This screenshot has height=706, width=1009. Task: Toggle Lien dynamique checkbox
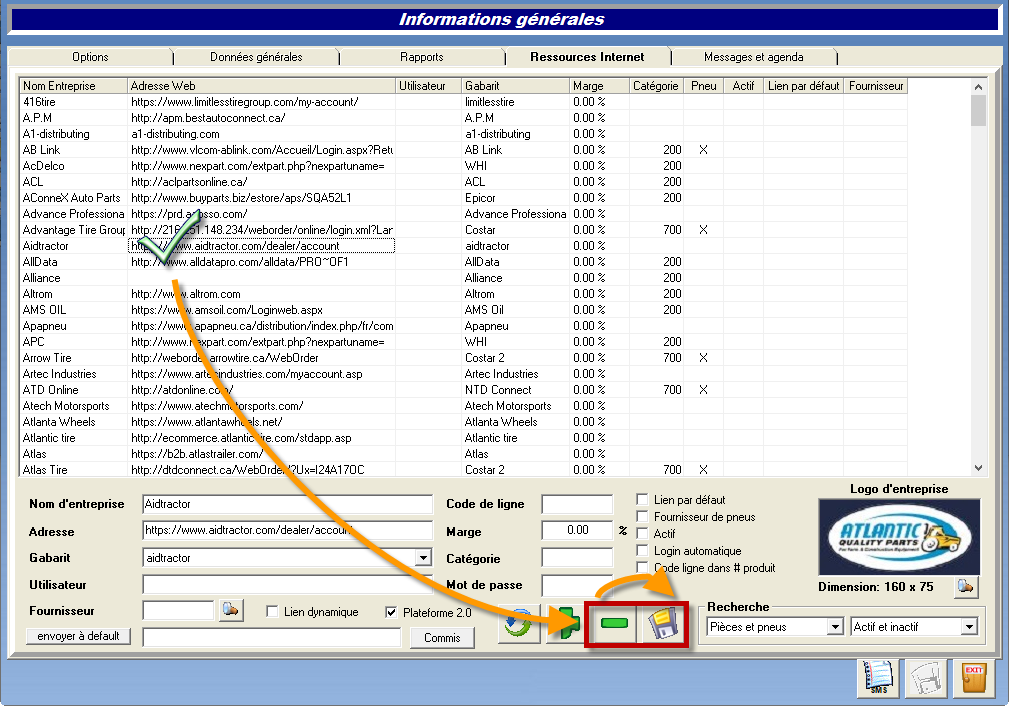(x=272, y=611)
